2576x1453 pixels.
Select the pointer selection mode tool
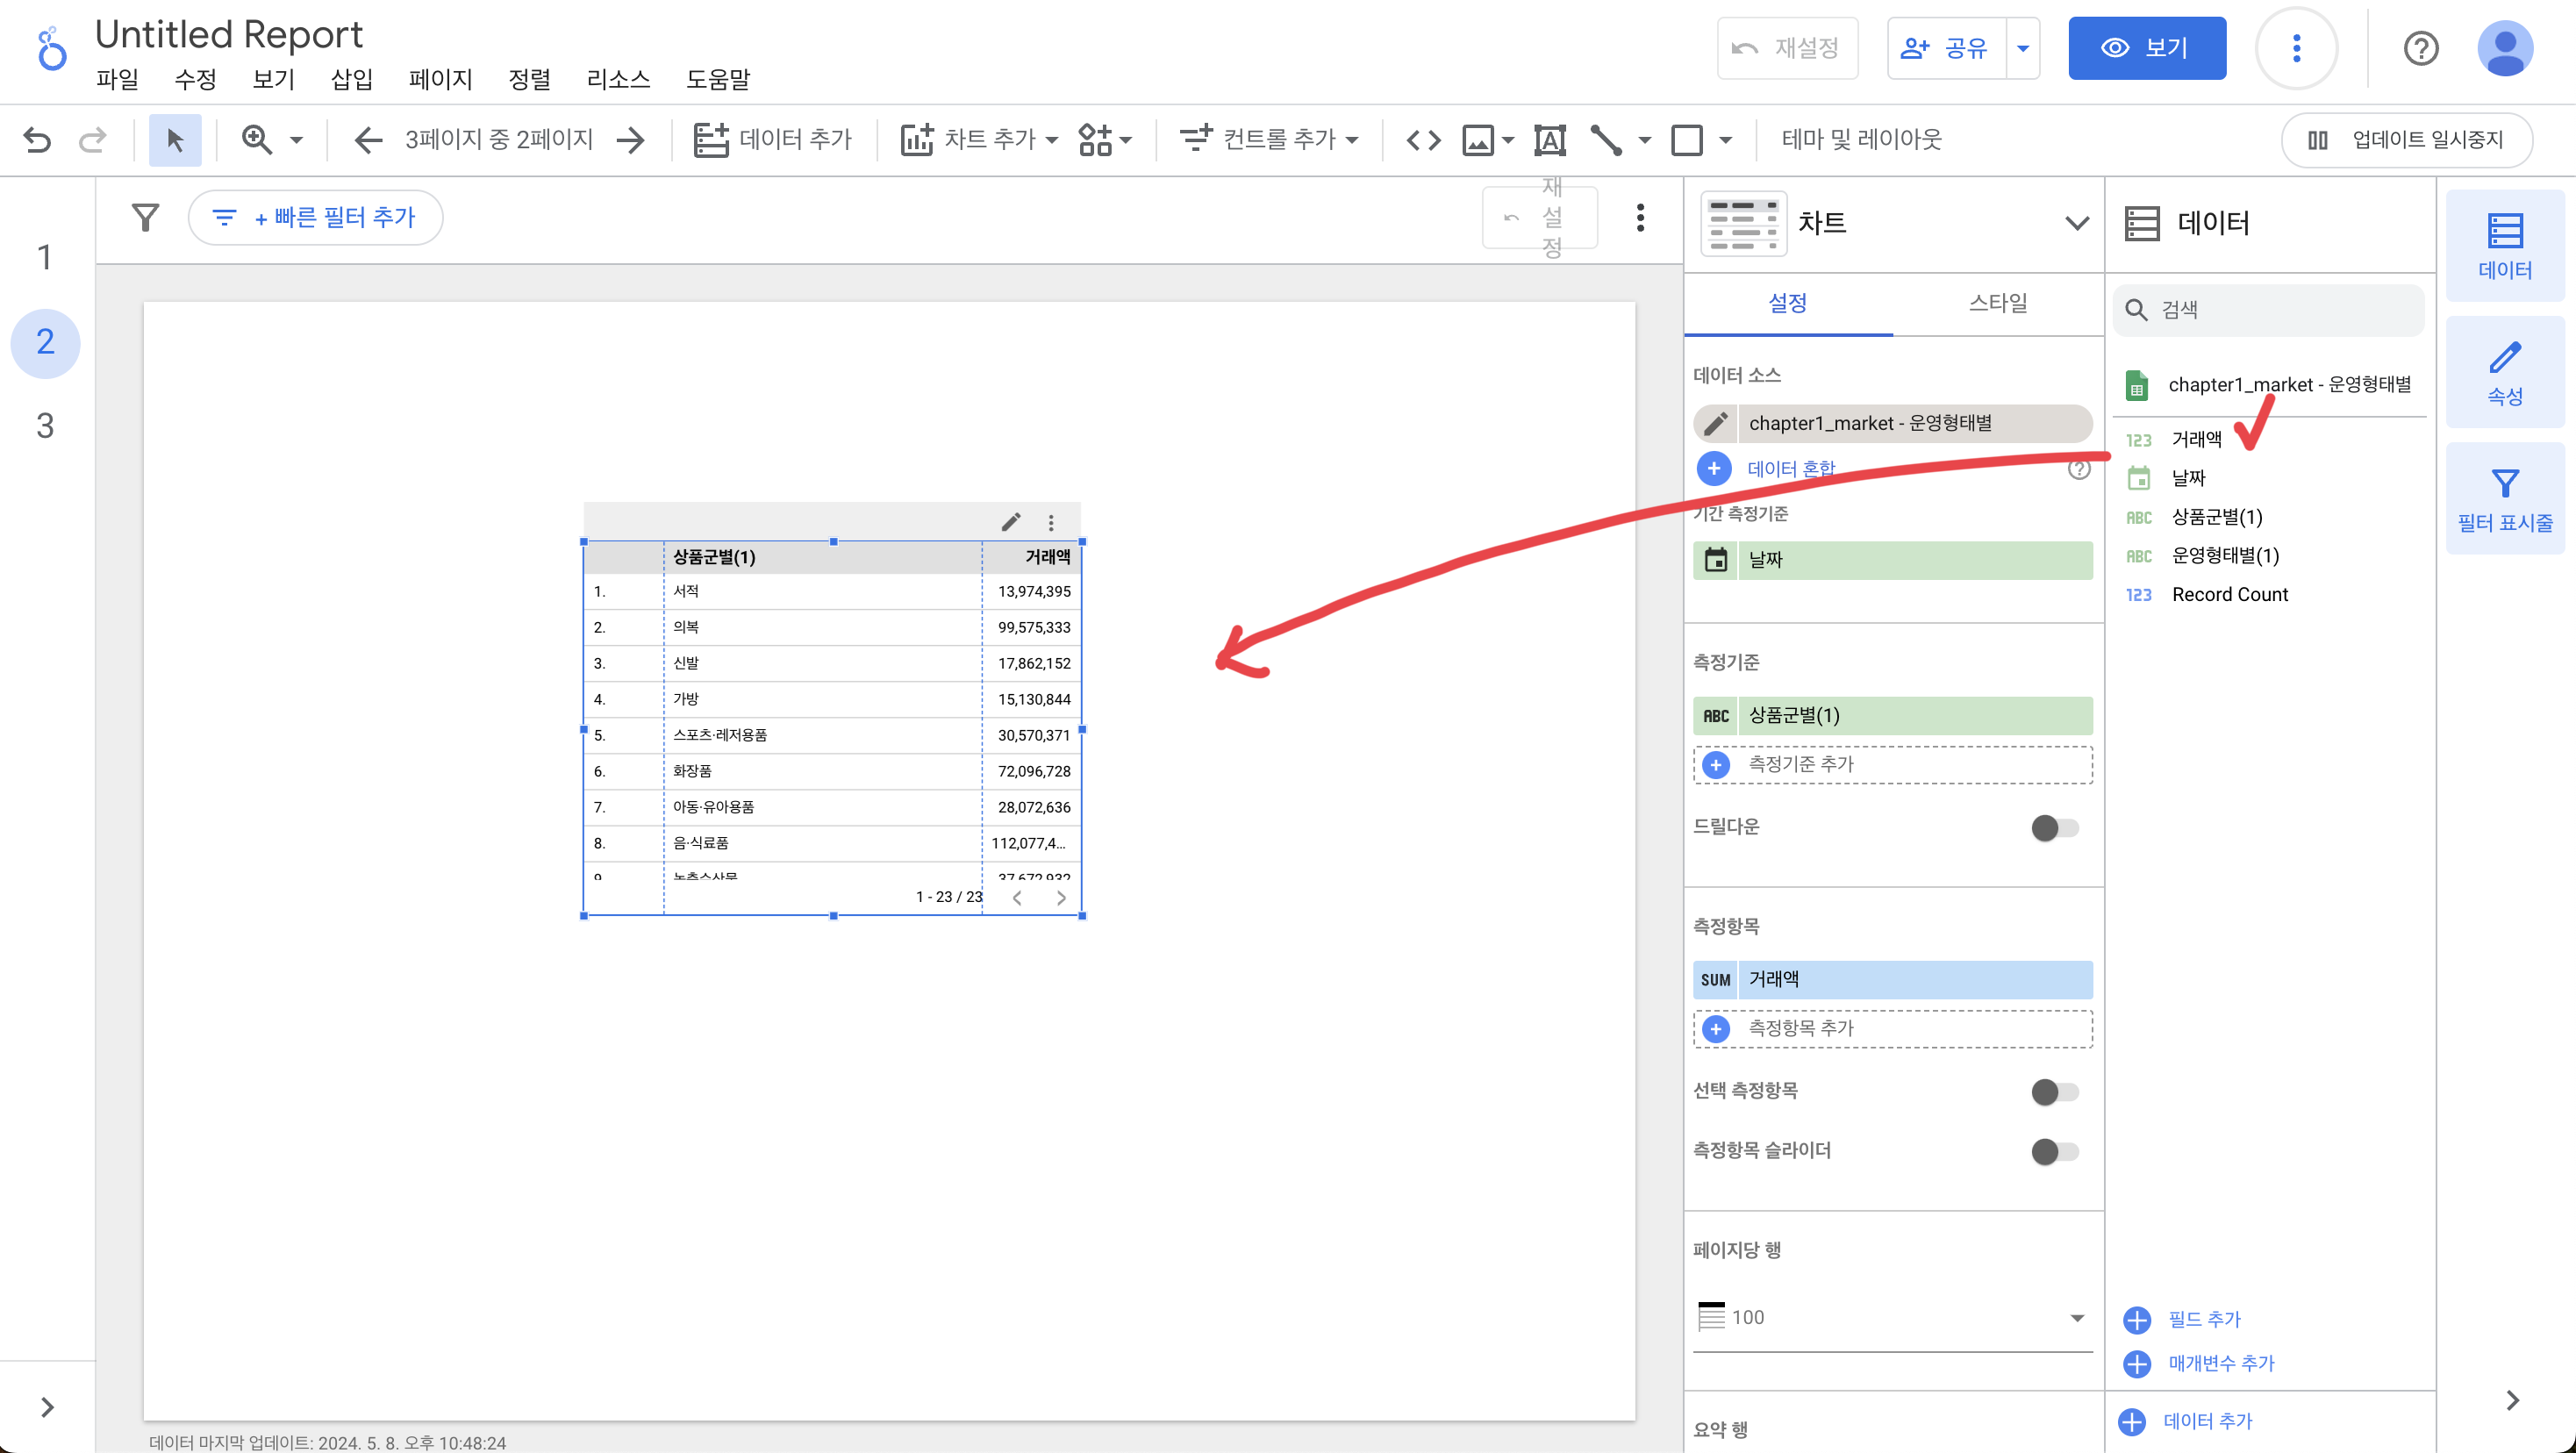pos(175,139)
